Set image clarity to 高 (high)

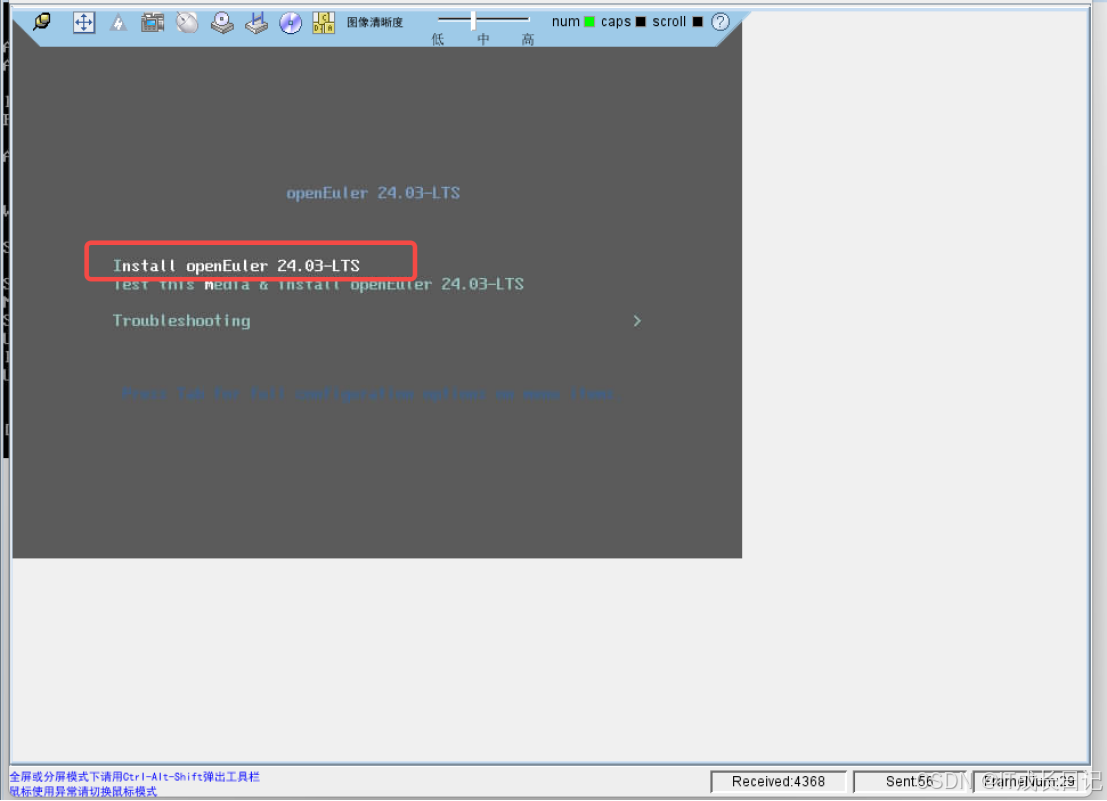(528, 40)
